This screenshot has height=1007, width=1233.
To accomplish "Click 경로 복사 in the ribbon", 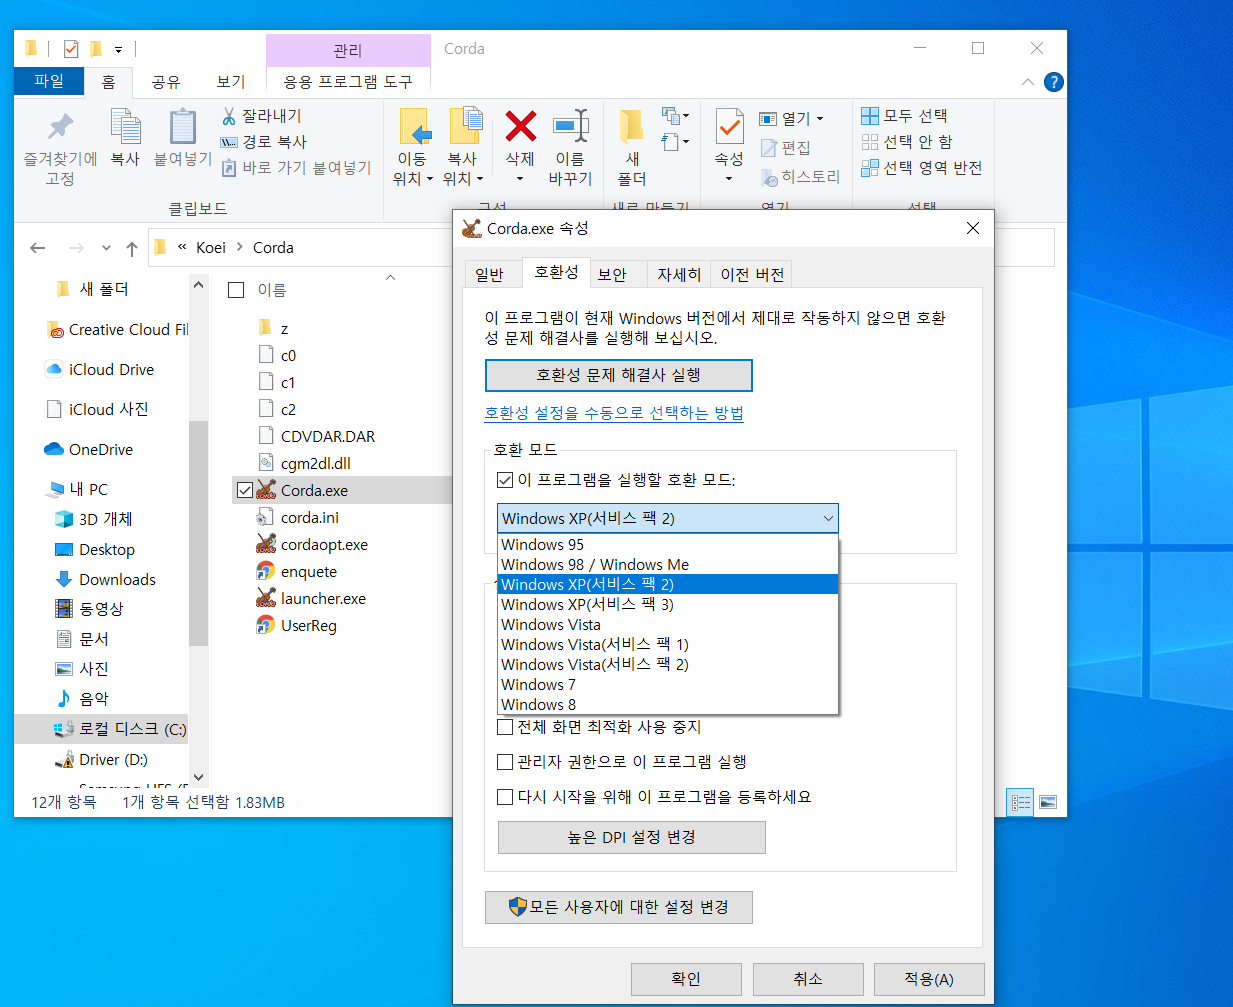I will click(263, 142).
